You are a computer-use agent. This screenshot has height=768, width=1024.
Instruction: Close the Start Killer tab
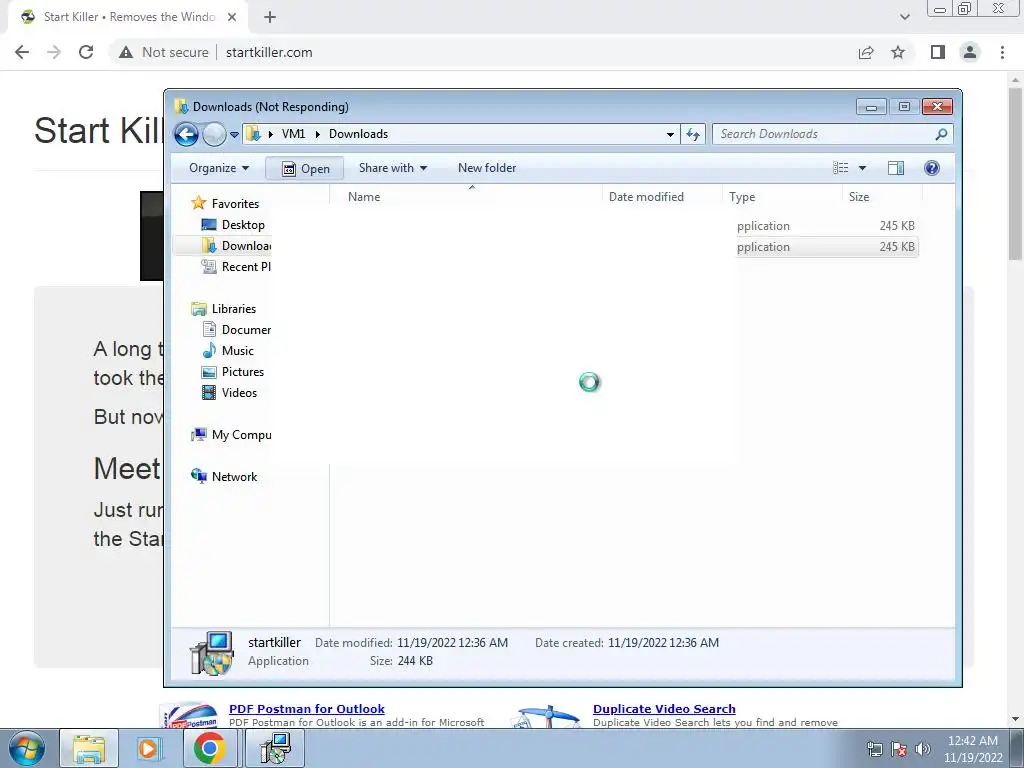point(232,17)
